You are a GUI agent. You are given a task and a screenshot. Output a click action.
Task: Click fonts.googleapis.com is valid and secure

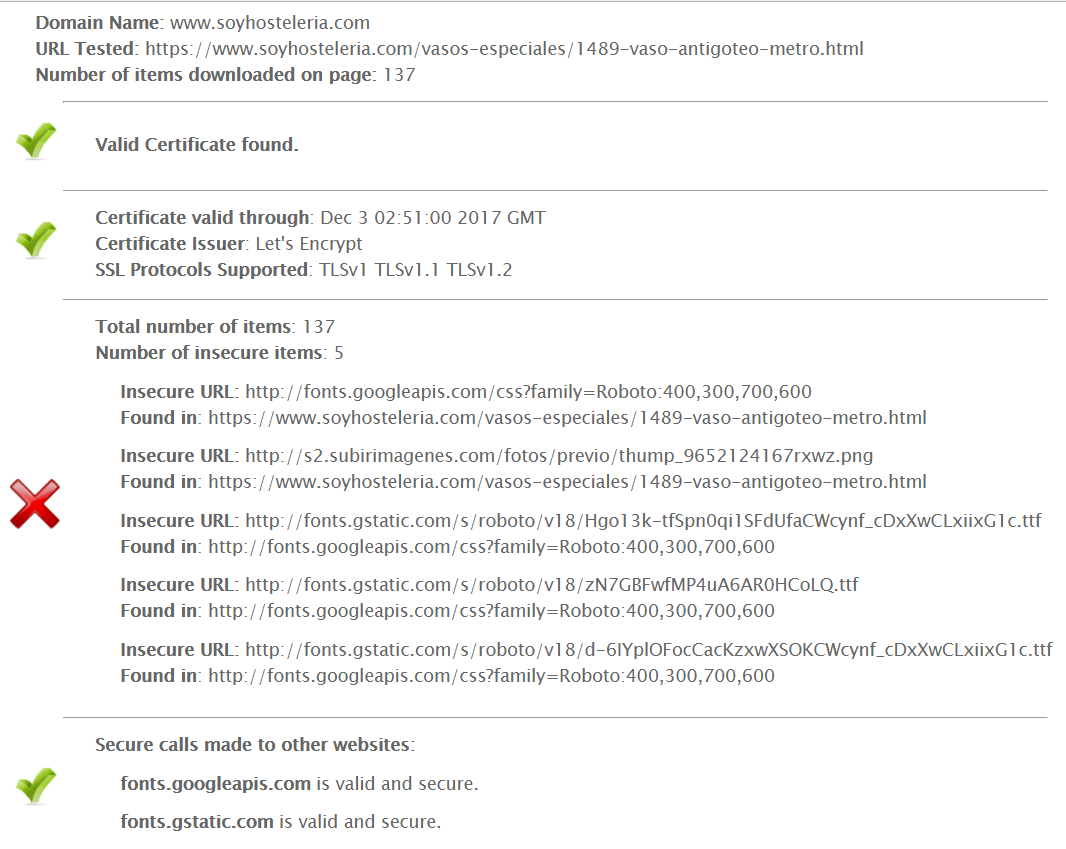point(299,784)
